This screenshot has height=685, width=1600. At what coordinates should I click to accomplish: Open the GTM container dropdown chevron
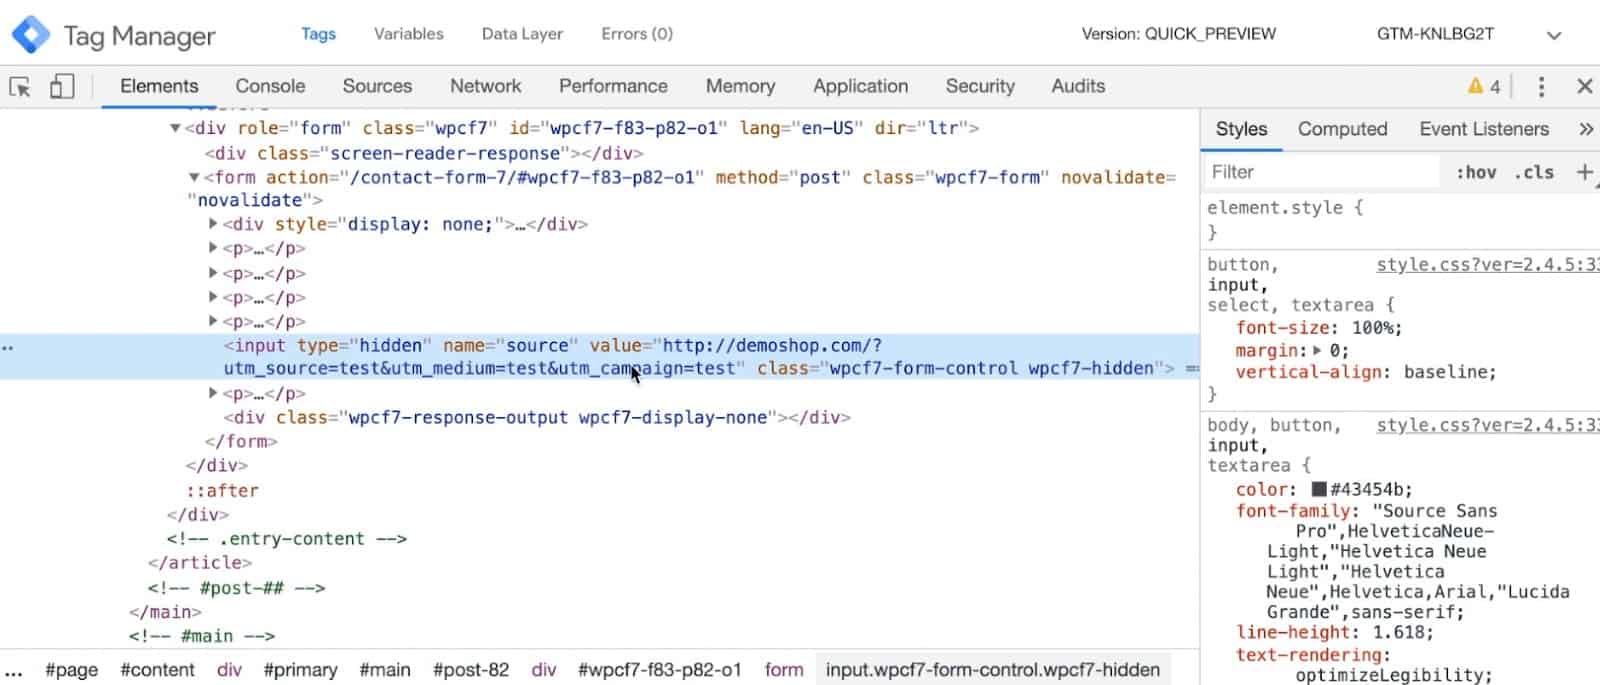pos(1553,35)
